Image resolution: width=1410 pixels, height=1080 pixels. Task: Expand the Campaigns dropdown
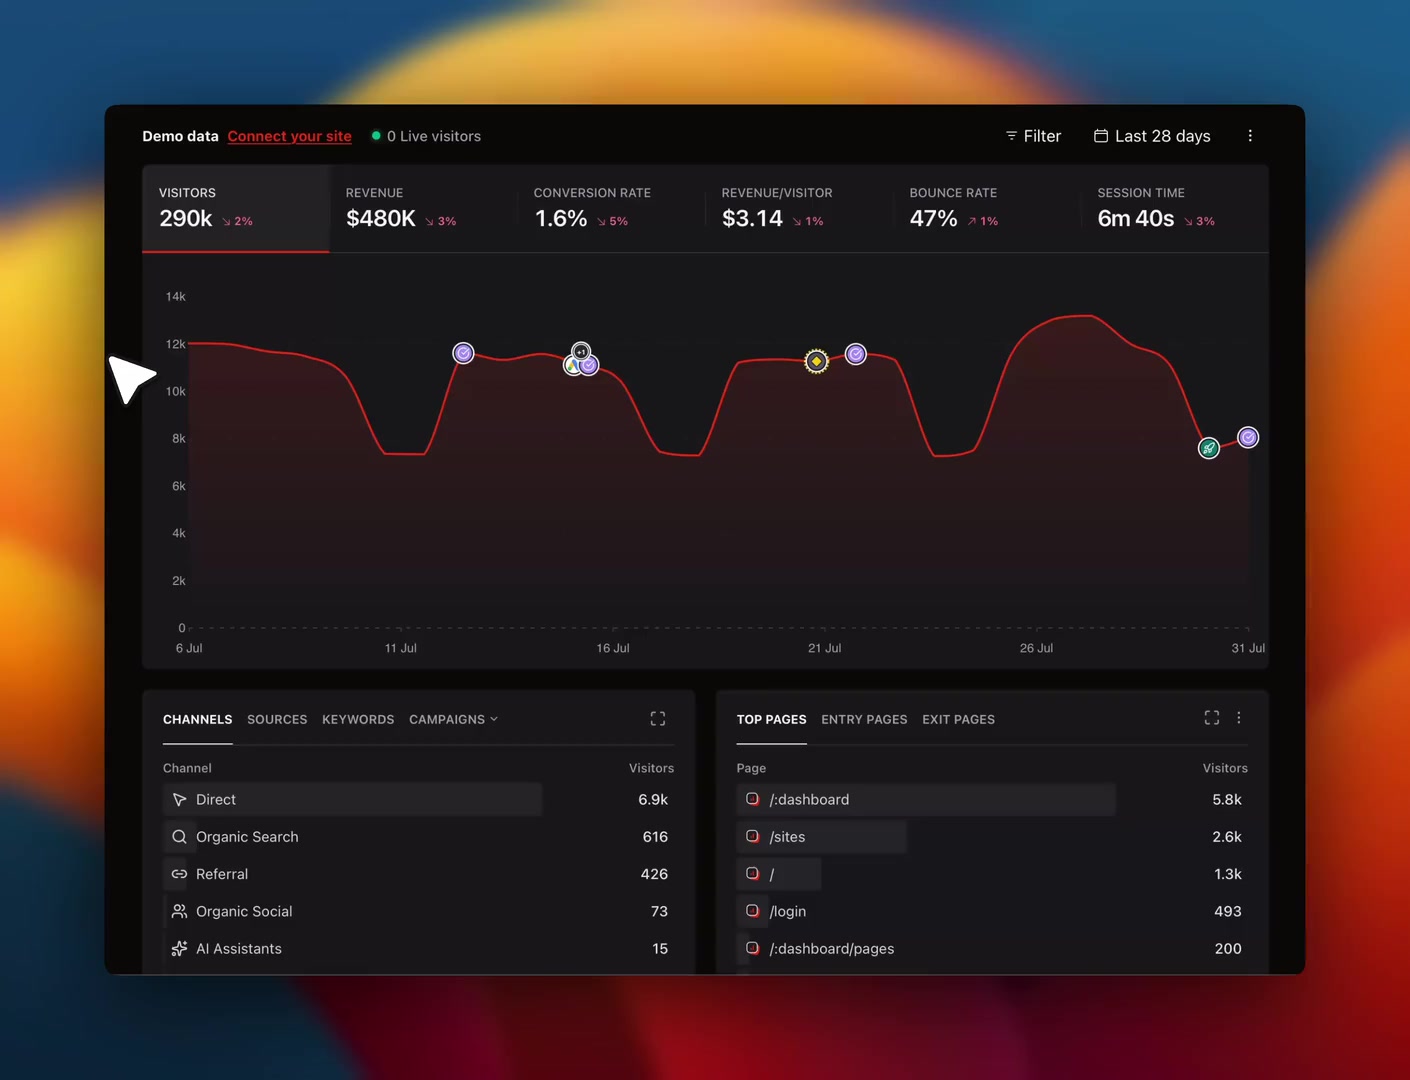pos(453,719)
